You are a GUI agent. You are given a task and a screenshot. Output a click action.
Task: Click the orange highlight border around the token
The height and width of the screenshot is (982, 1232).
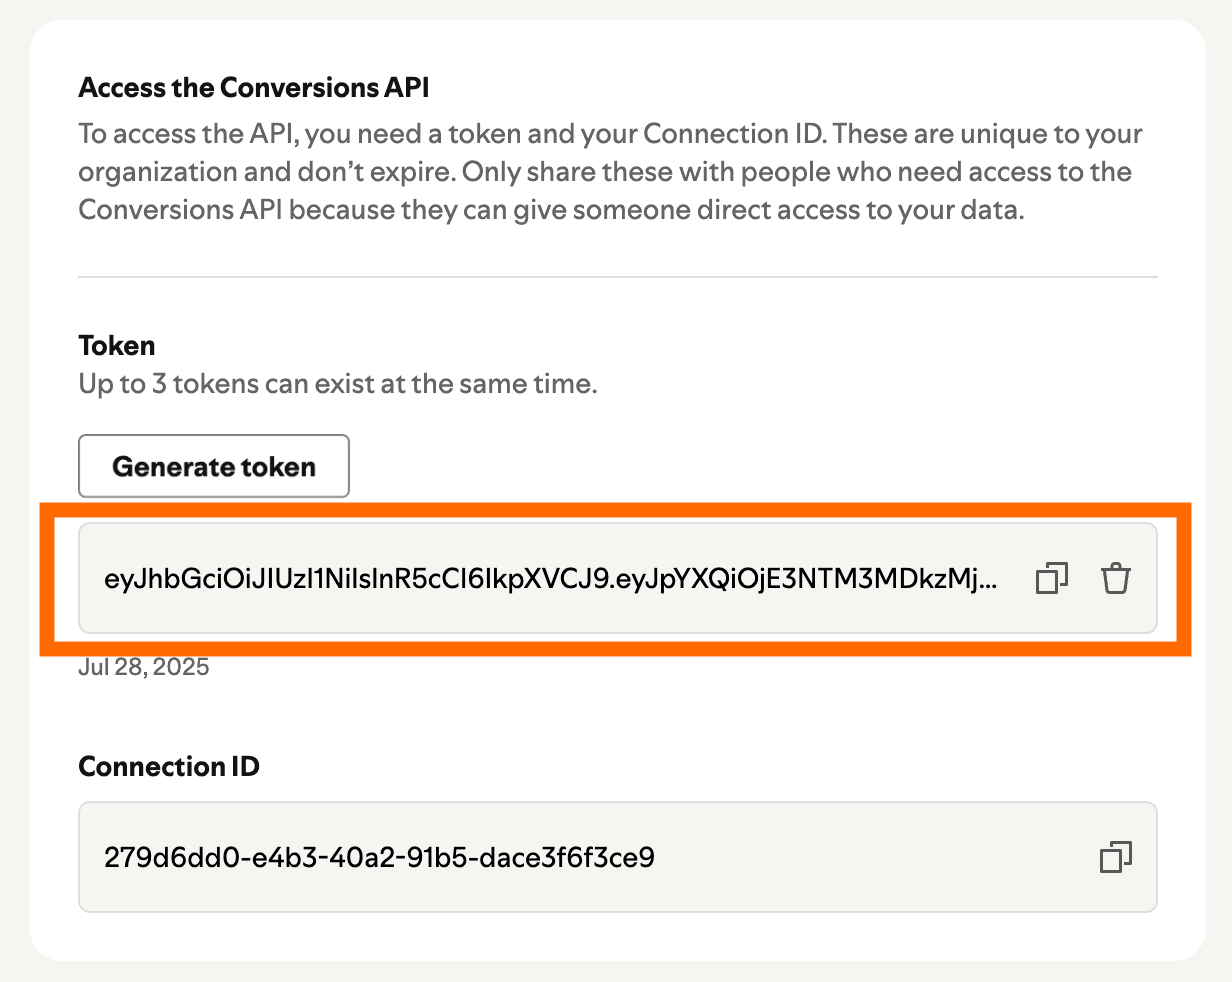click(x=615, y=509)
